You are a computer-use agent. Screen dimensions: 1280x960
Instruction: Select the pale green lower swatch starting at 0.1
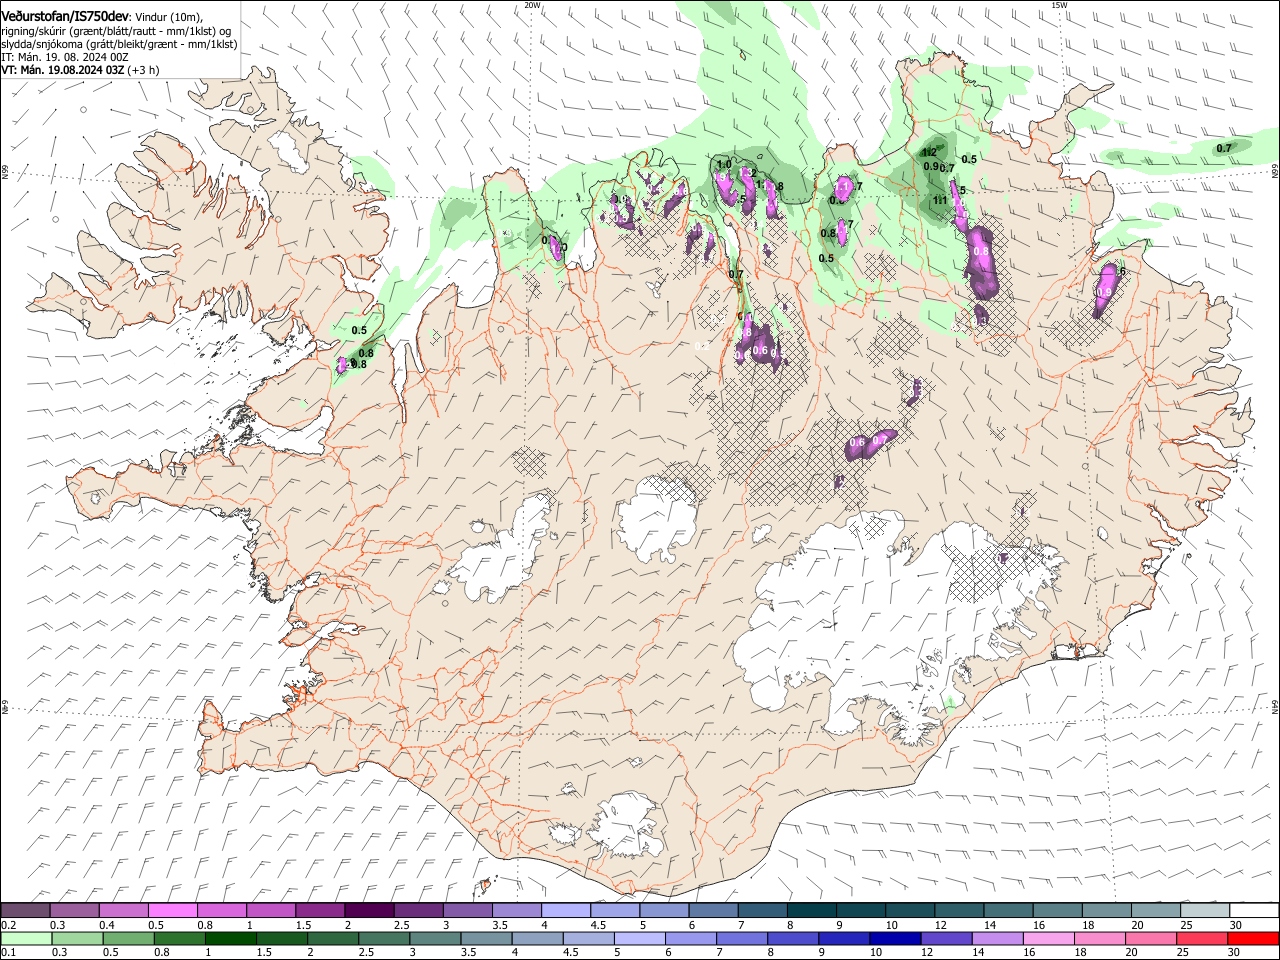pyautogui.click(x=25, y=938)
